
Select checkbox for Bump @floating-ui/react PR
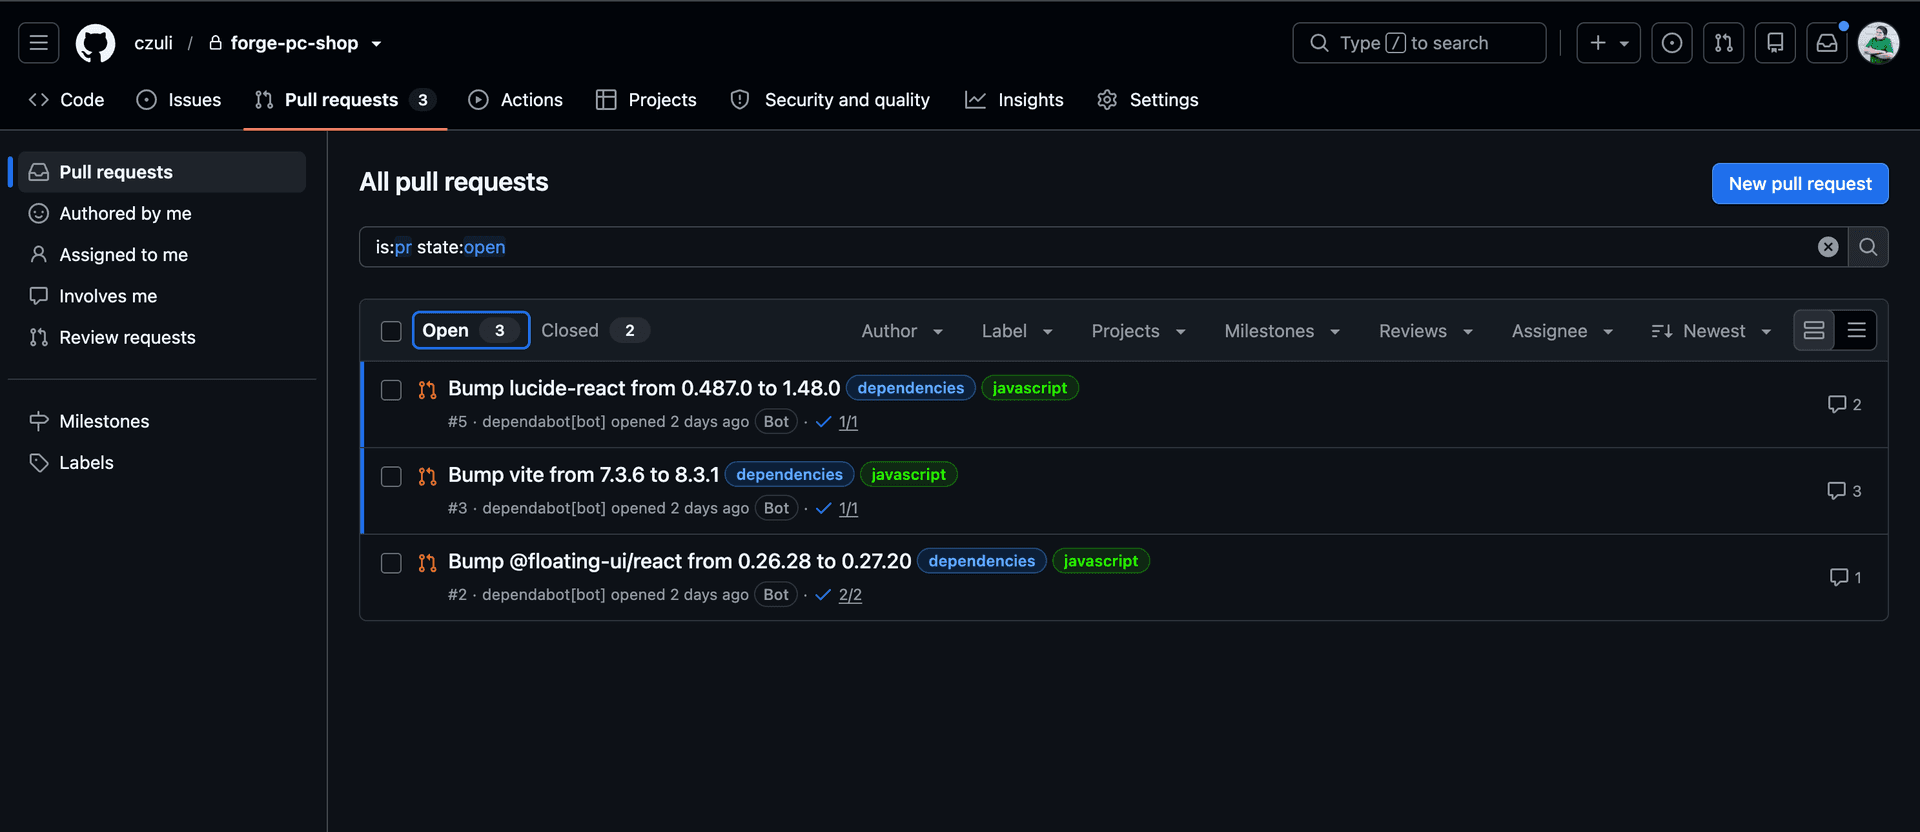[x=391, y=563]
